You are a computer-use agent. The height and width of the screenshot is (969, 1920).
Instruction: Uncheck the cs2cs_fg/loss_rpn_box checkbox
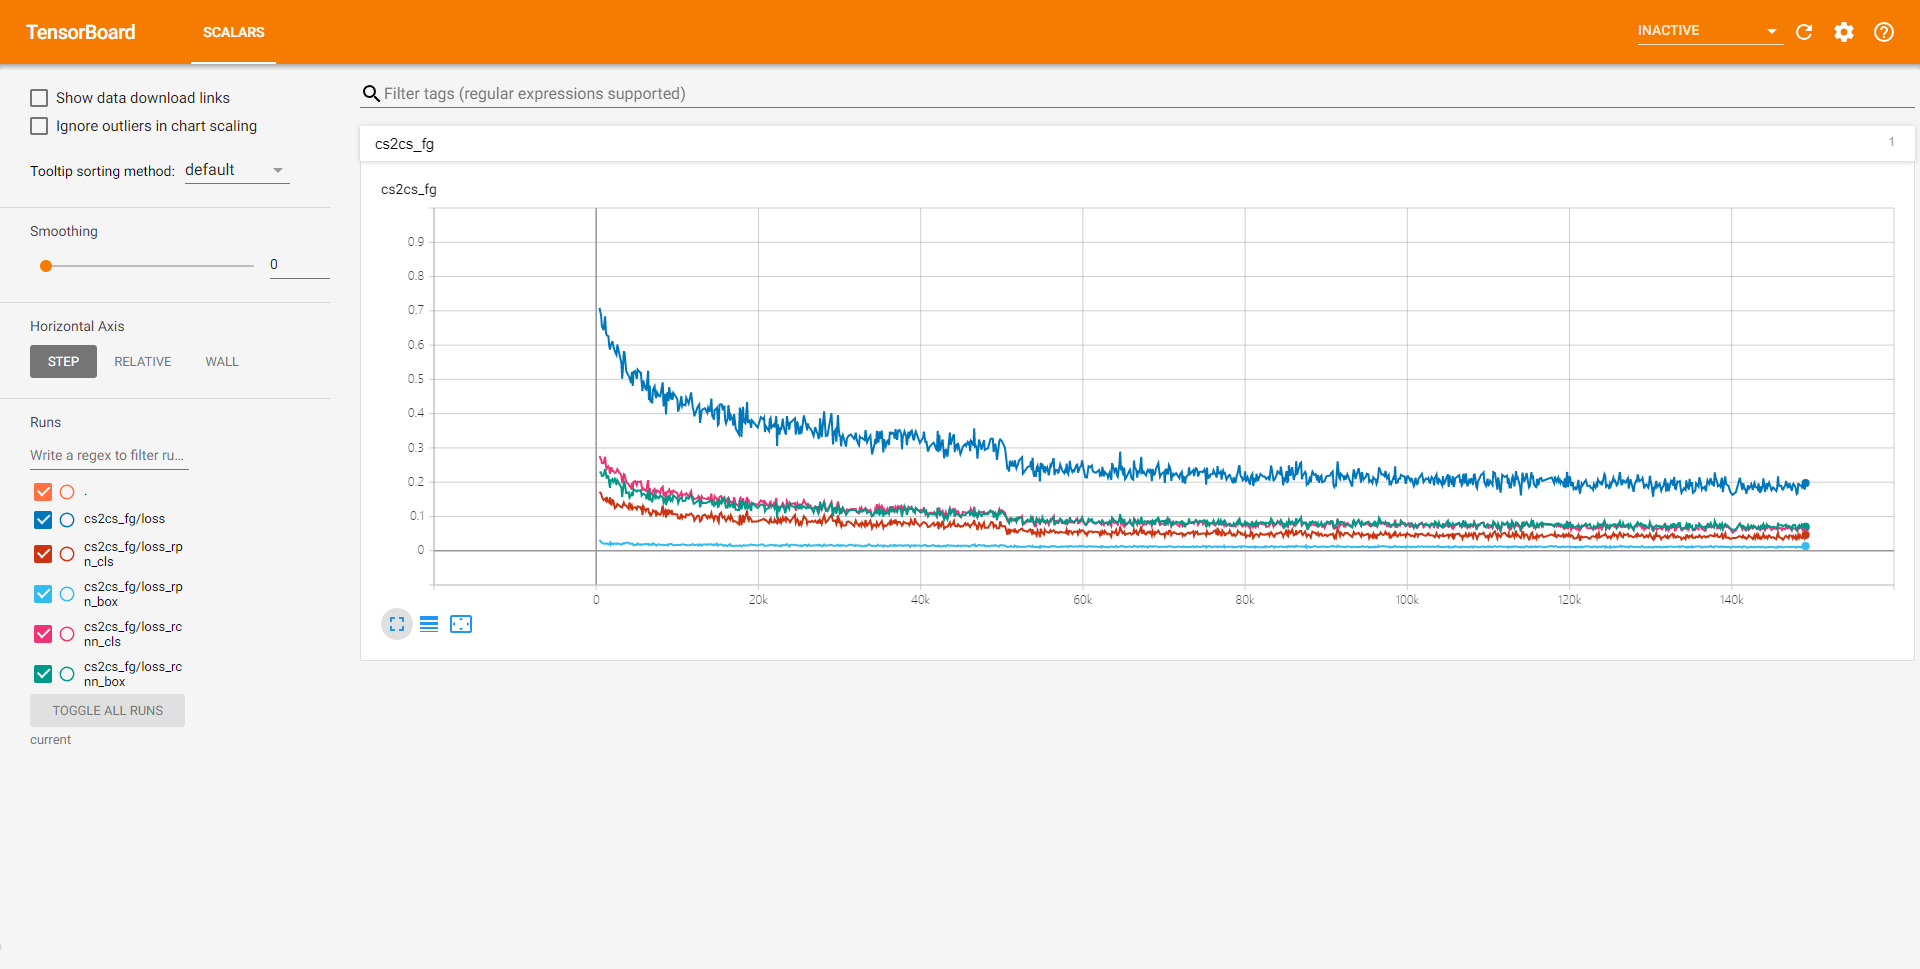click(x=43, y=594)
